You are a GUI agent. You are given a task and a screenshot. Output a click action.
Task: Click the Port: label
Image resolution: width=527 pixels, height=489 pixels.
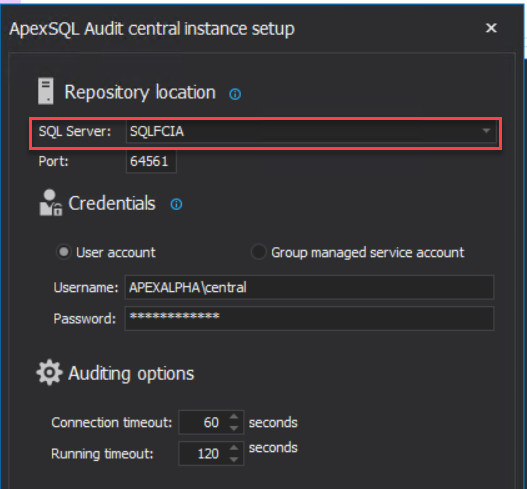pos(53,161)
